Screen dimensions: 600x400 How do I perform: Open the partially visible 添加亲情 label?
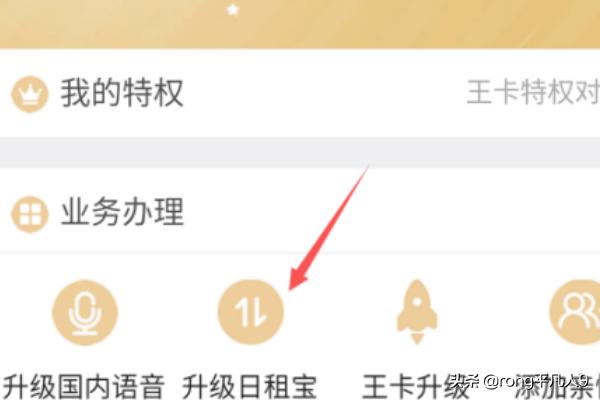point(557,387)
